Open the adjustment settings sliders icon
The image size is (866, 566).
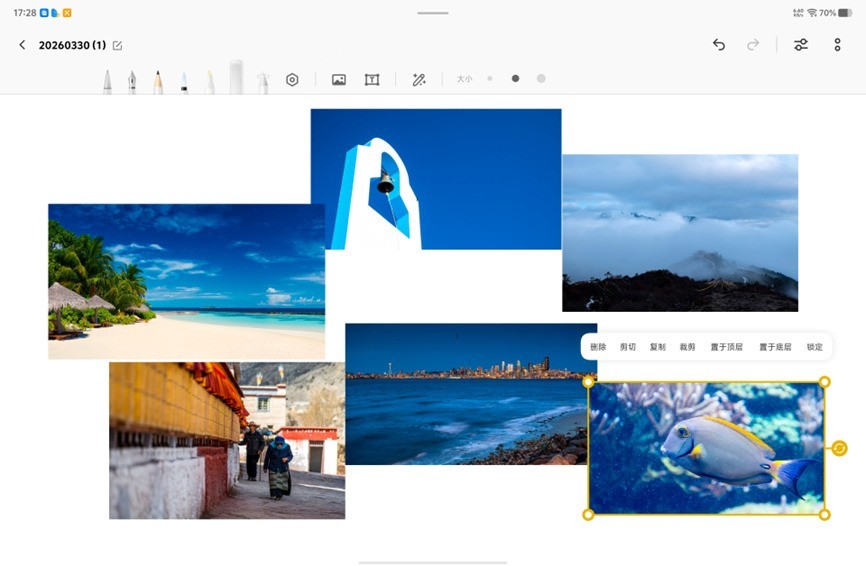(x=800, y=45)
